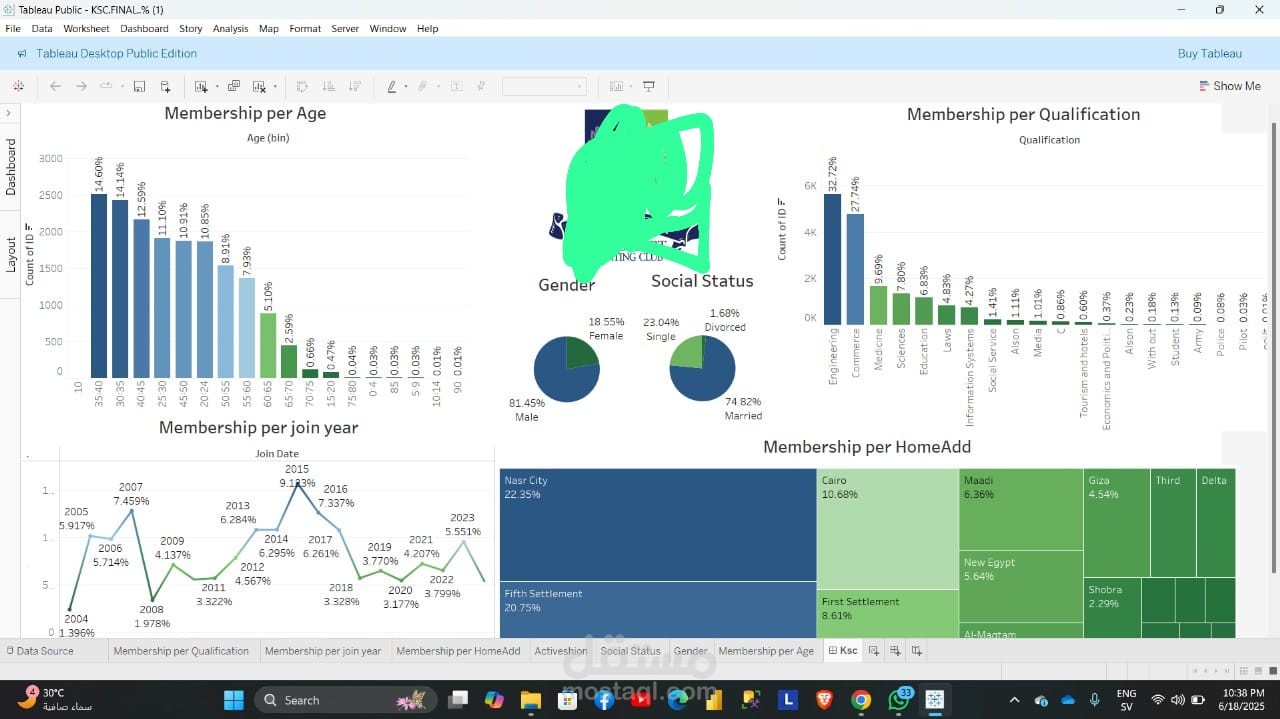The width and height of the screenshot is (1280, 719).
Task: Open the Server menu
Action: pyautogui.click(x=345, y=29)
